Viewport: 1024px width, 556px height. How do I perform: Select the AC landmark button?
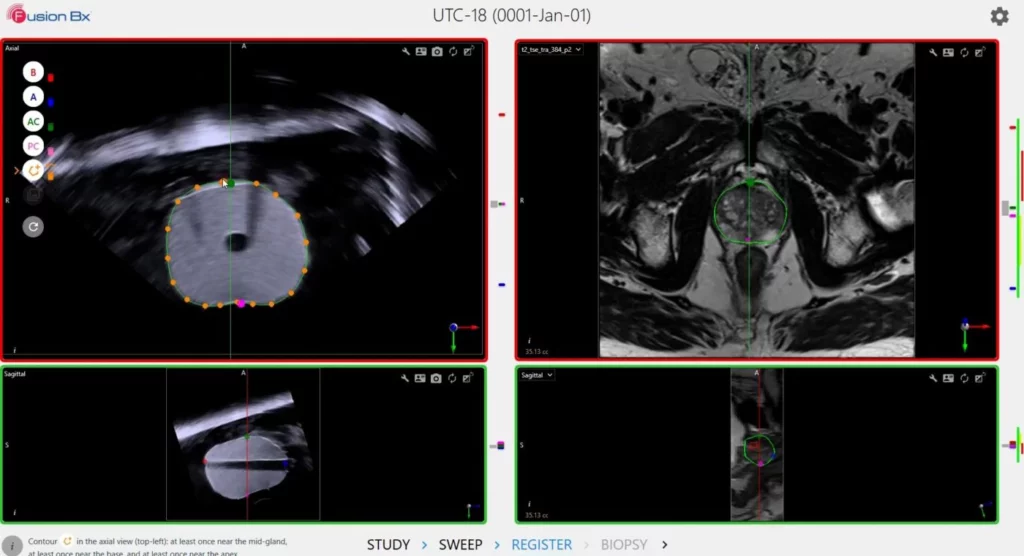pyautogui.click(x=33, y=122)
